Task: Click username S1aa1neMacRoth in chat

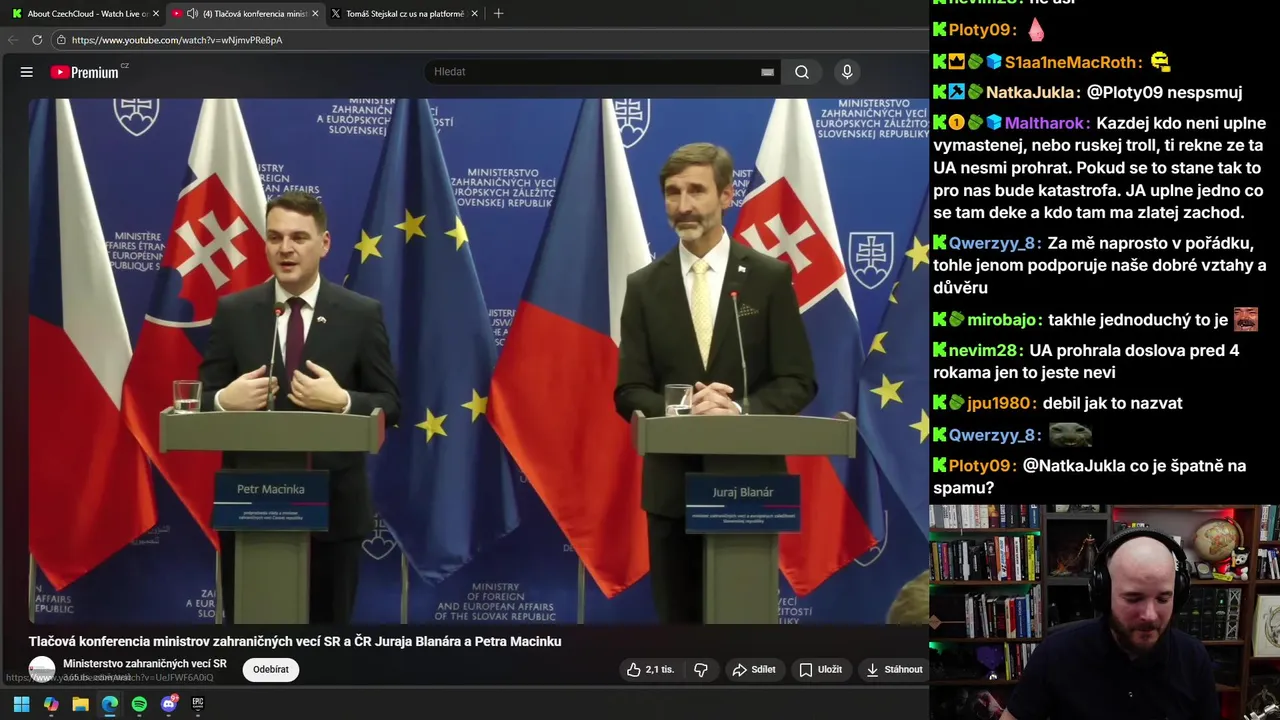Action: [x=1072, y=62]
